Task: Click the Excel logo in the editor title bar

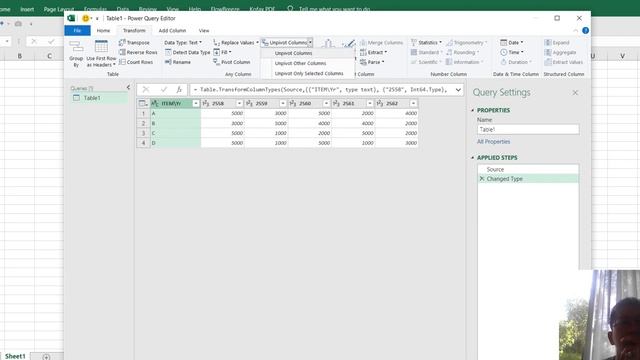Action: pyautogui.click(x=71, y=18)
